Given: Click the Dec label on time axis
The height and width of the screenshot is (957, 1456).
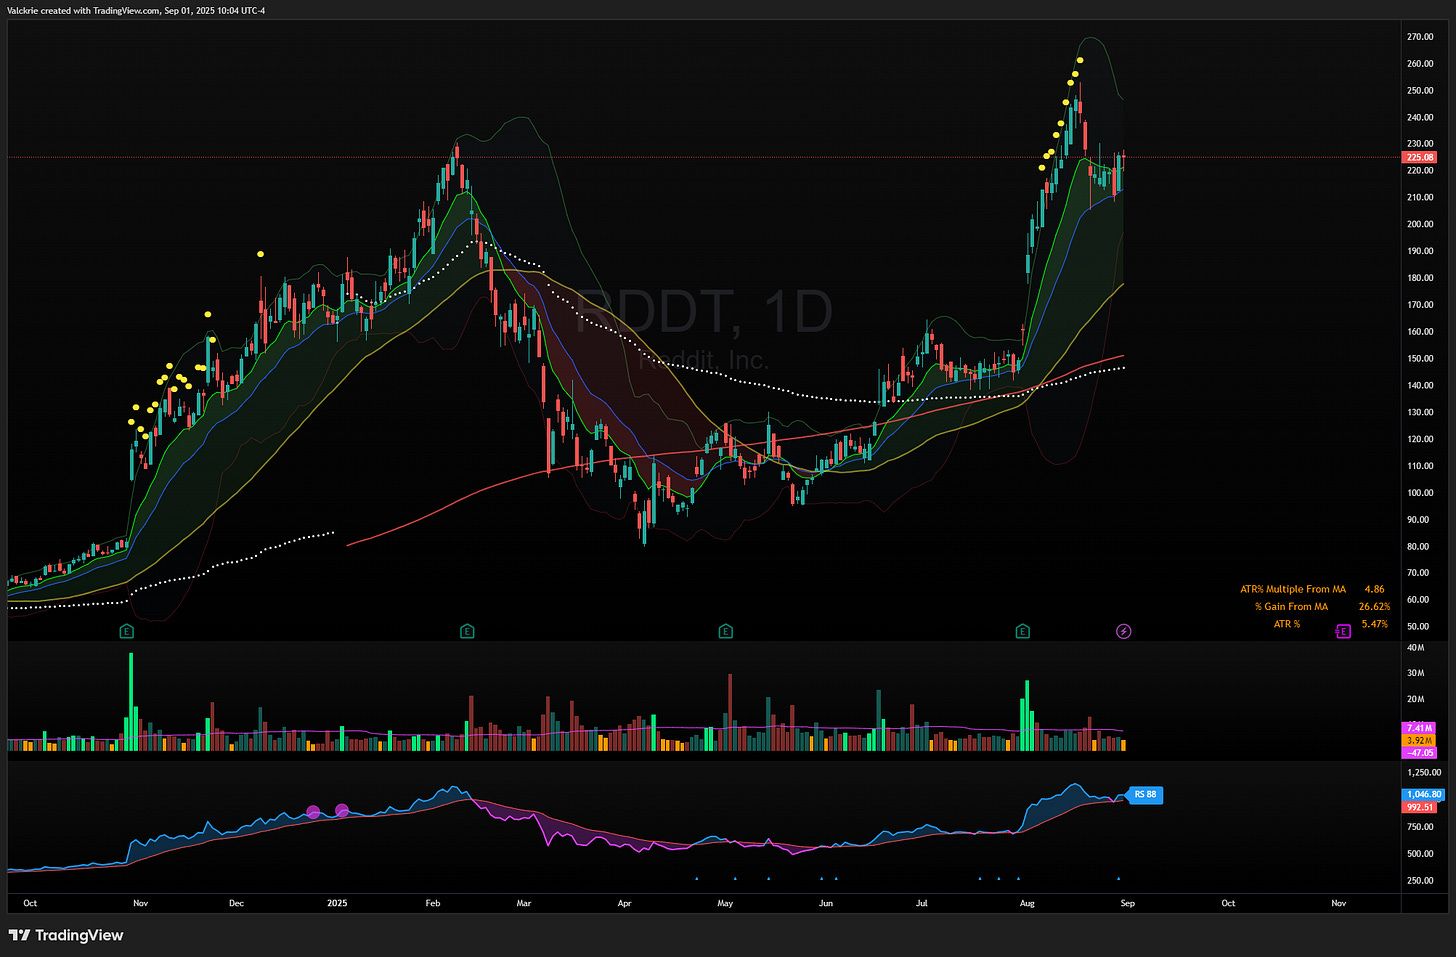Looking at the screenshot, I should (x=236, y=903).
